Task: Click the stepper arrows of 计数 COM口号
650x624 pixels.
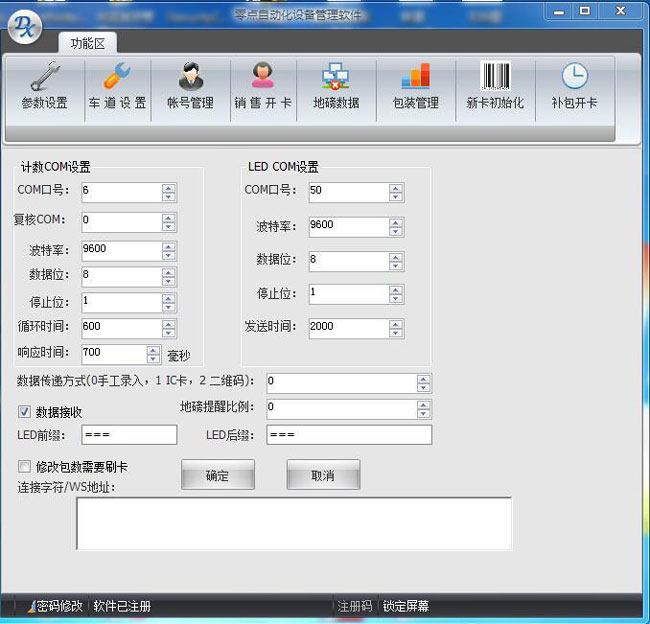Action: click(168, 192)
